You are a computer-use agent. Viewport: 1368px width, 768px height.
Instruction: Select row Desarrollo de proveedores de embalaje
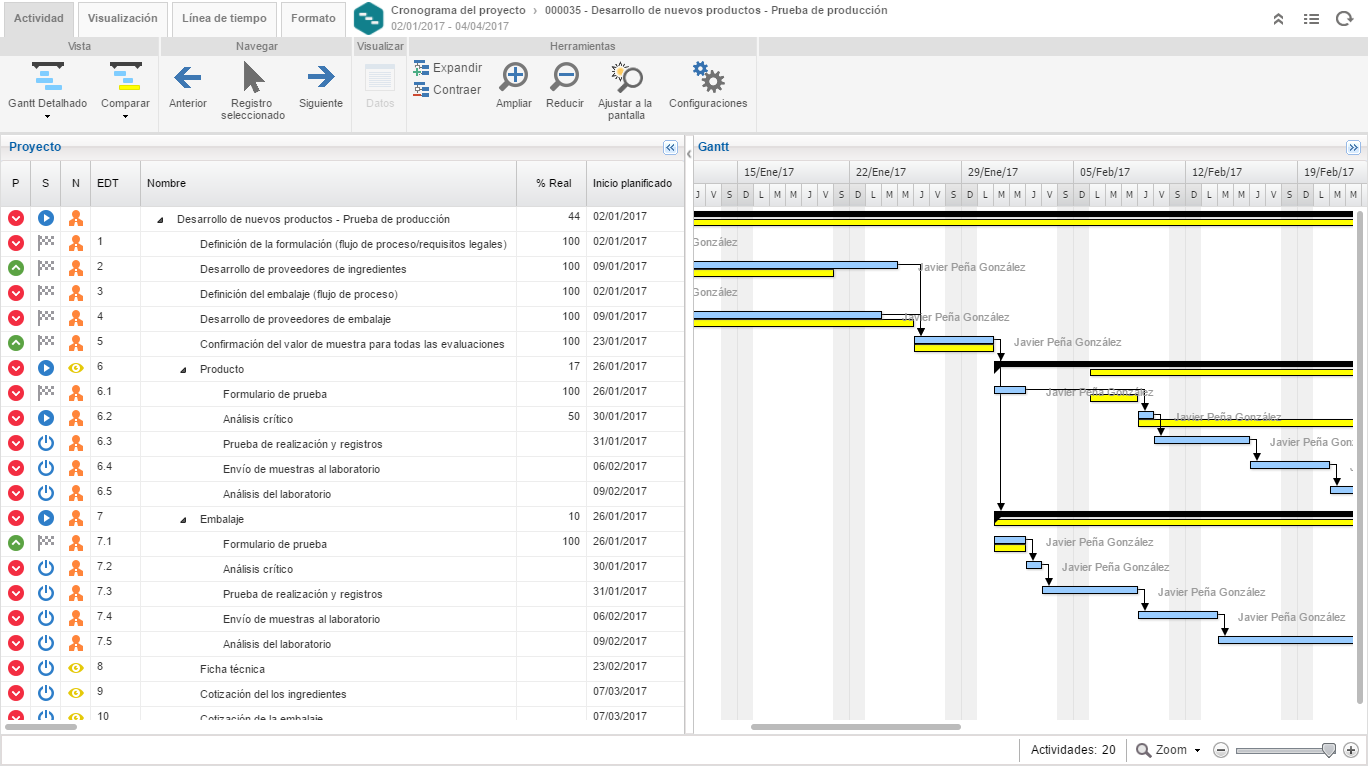coord(342,318)
